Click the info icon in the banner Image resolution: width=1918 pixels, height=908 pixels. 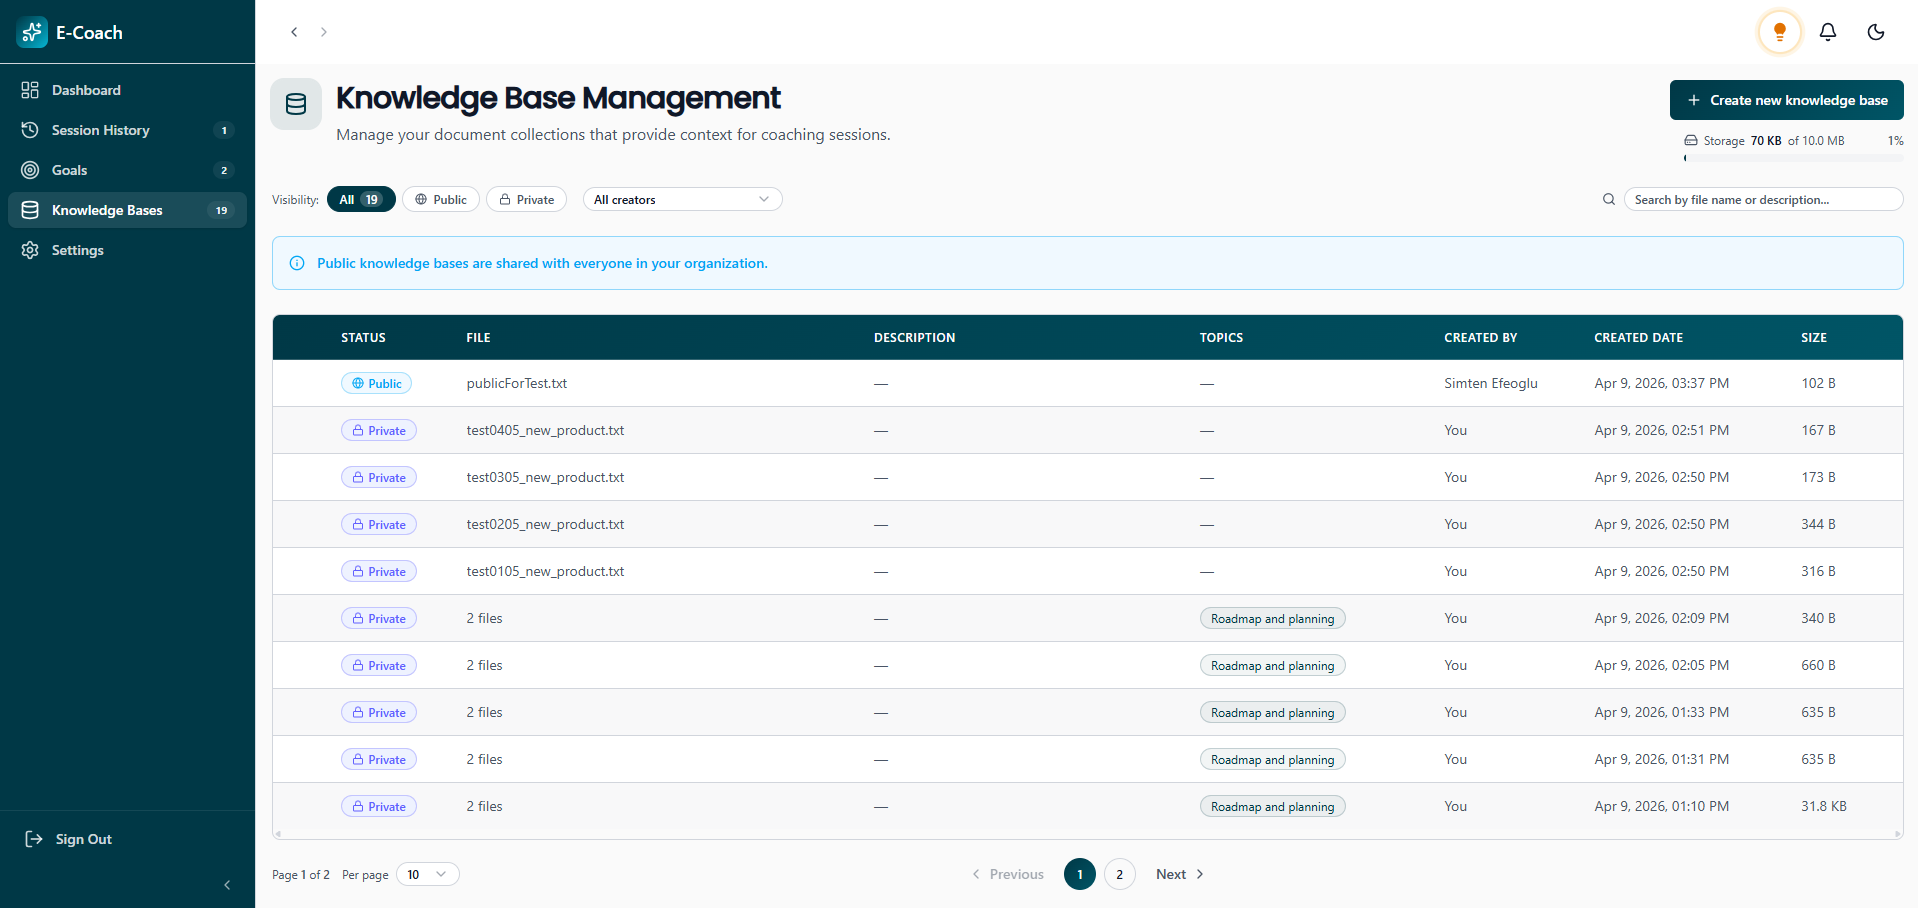pos(297,263)
